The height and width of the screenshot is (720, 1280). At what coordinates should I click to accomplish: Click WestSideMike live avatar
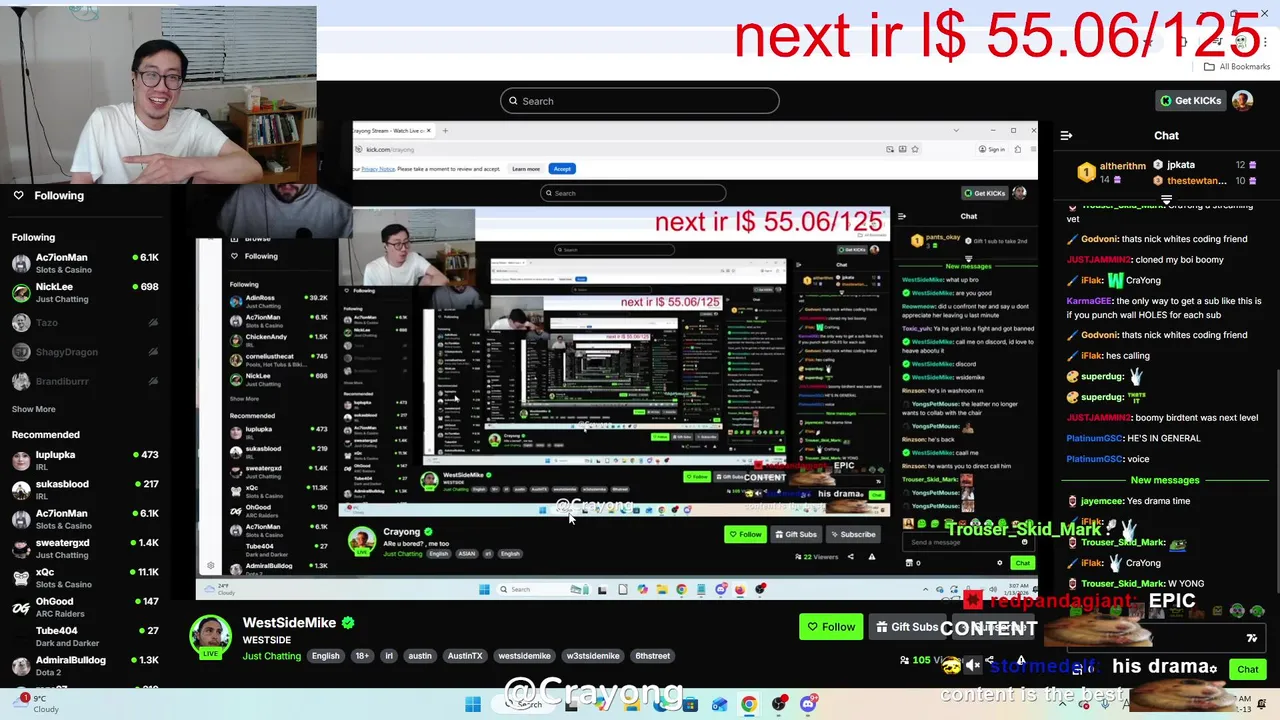211,637
